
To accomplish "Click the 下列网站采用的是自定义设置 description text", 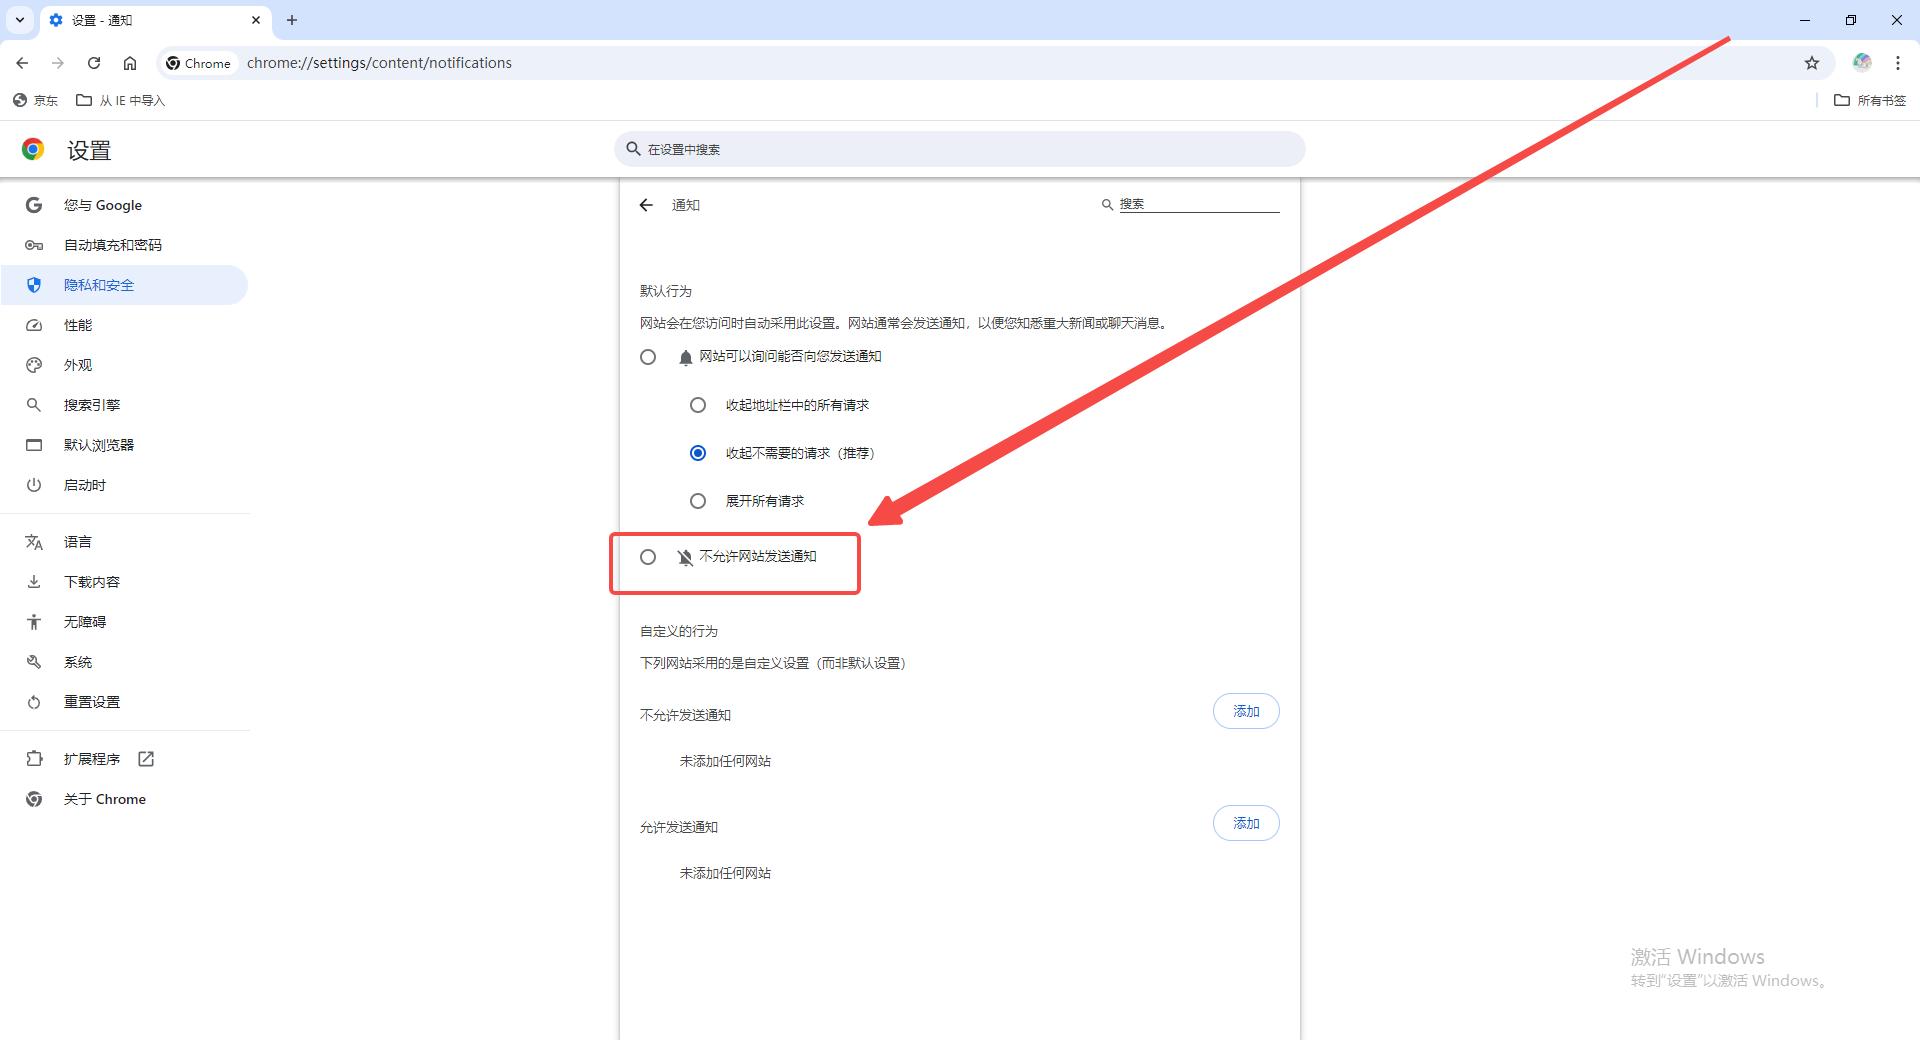I will pyautogui.click(x=773, y=663).
